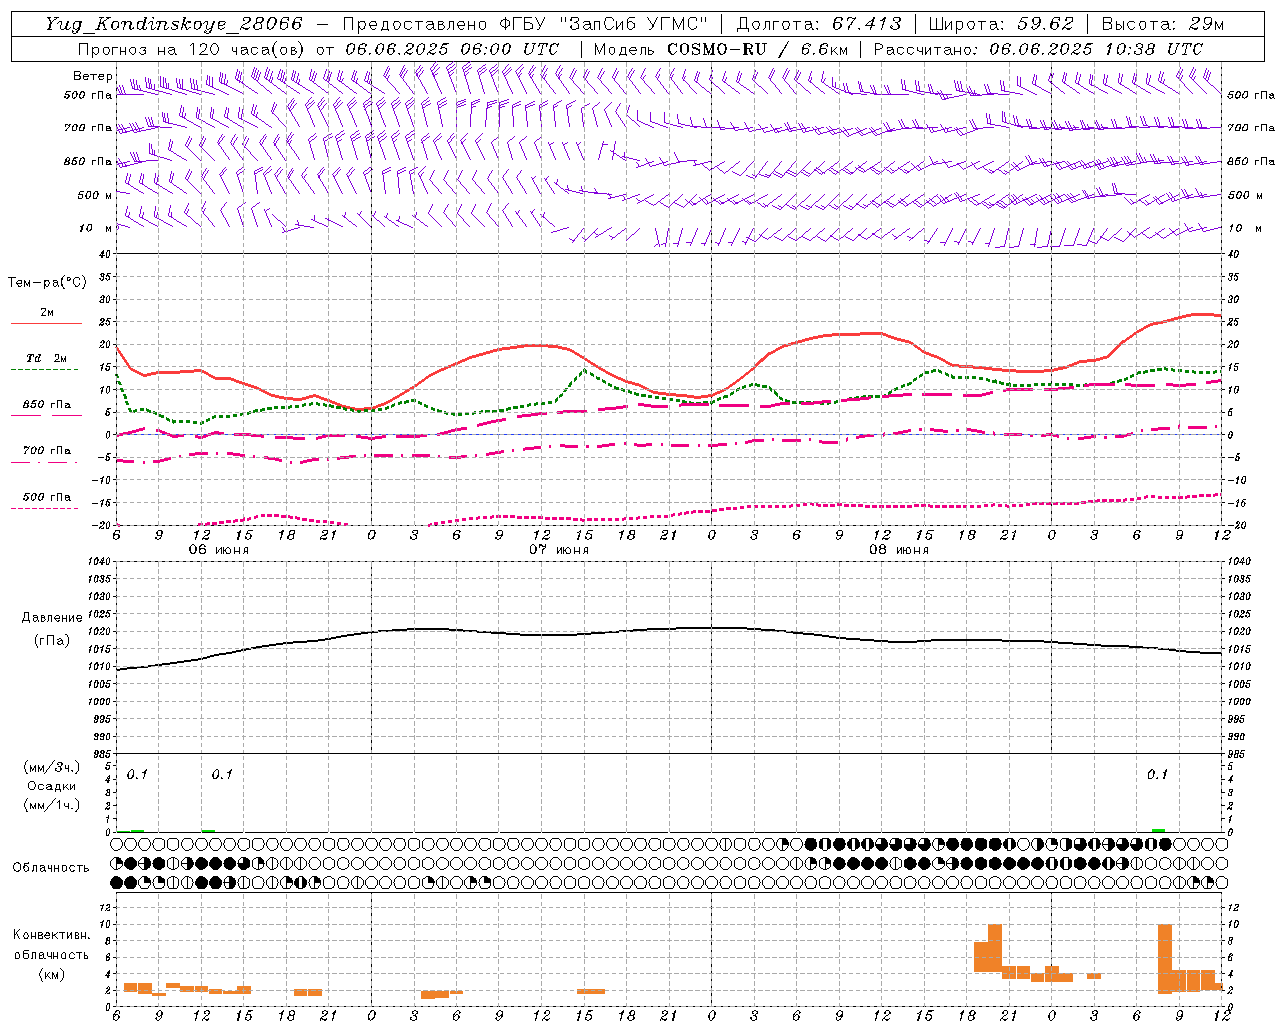Click the station title Yug_Kondinskoye_28066

[173, 24]
